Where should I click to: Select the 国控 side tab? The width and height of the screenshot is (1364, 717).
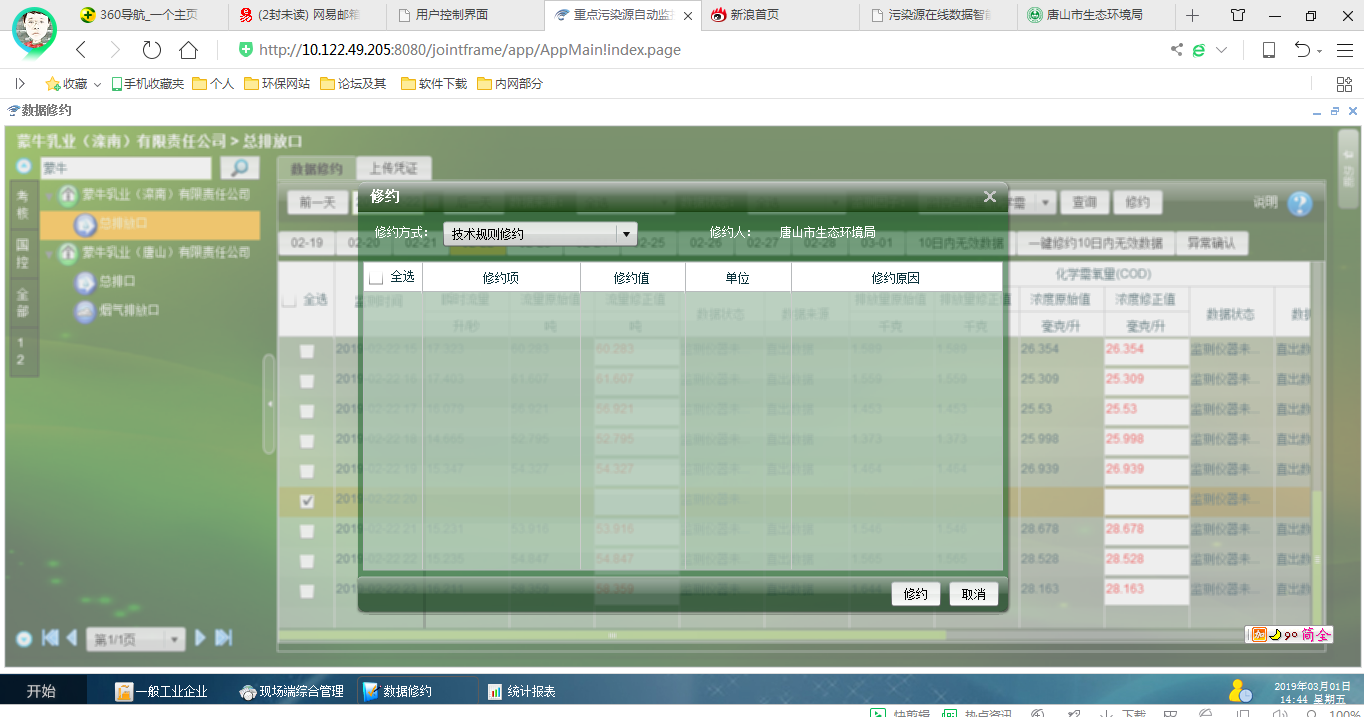[22, 253]
